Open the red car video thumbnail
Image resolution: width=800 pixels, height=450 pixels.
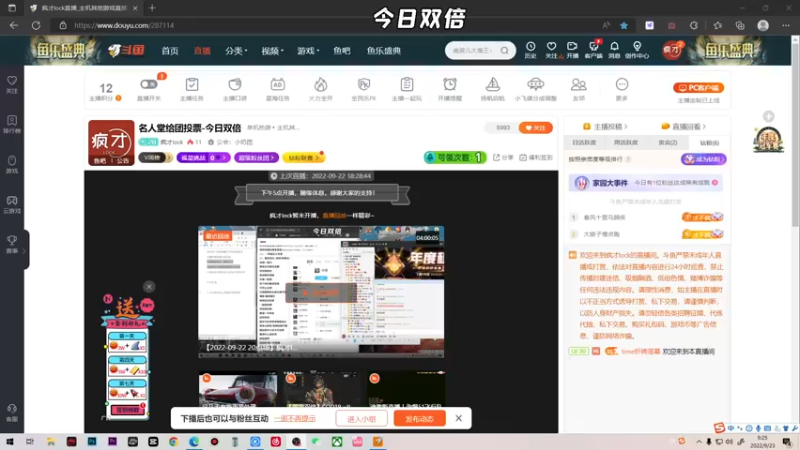tap(238, 390)
